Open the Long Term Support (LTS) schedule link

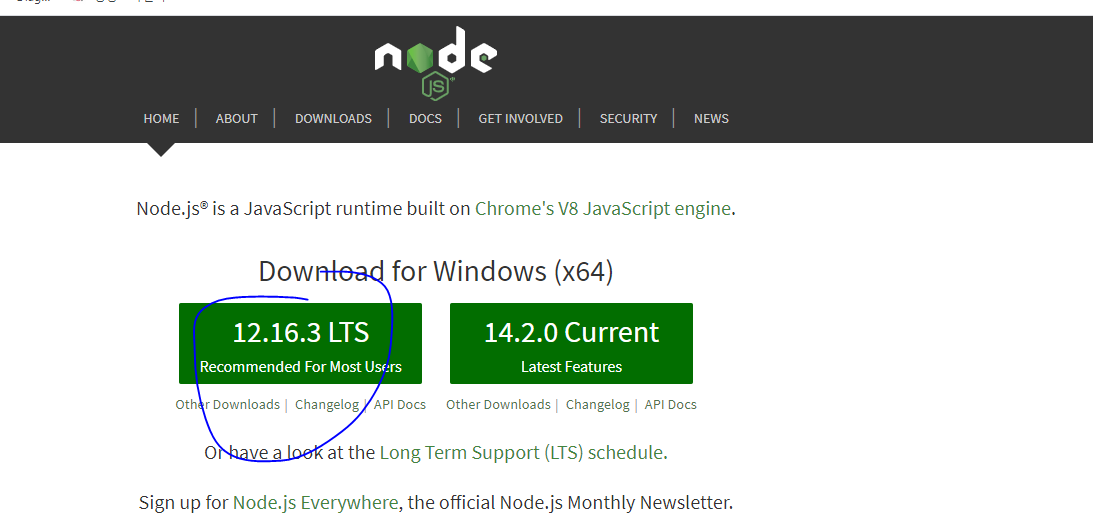(x=521, y=453)
